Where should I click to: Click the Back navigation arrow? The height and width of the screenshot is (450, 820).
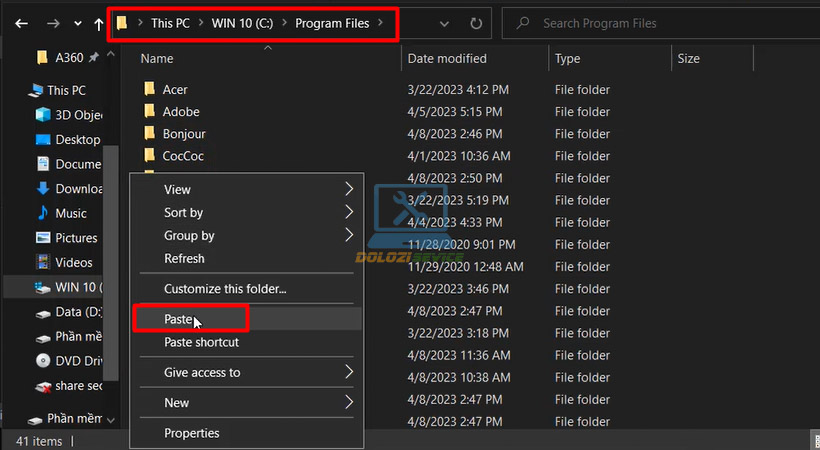(x=21, y=22)
